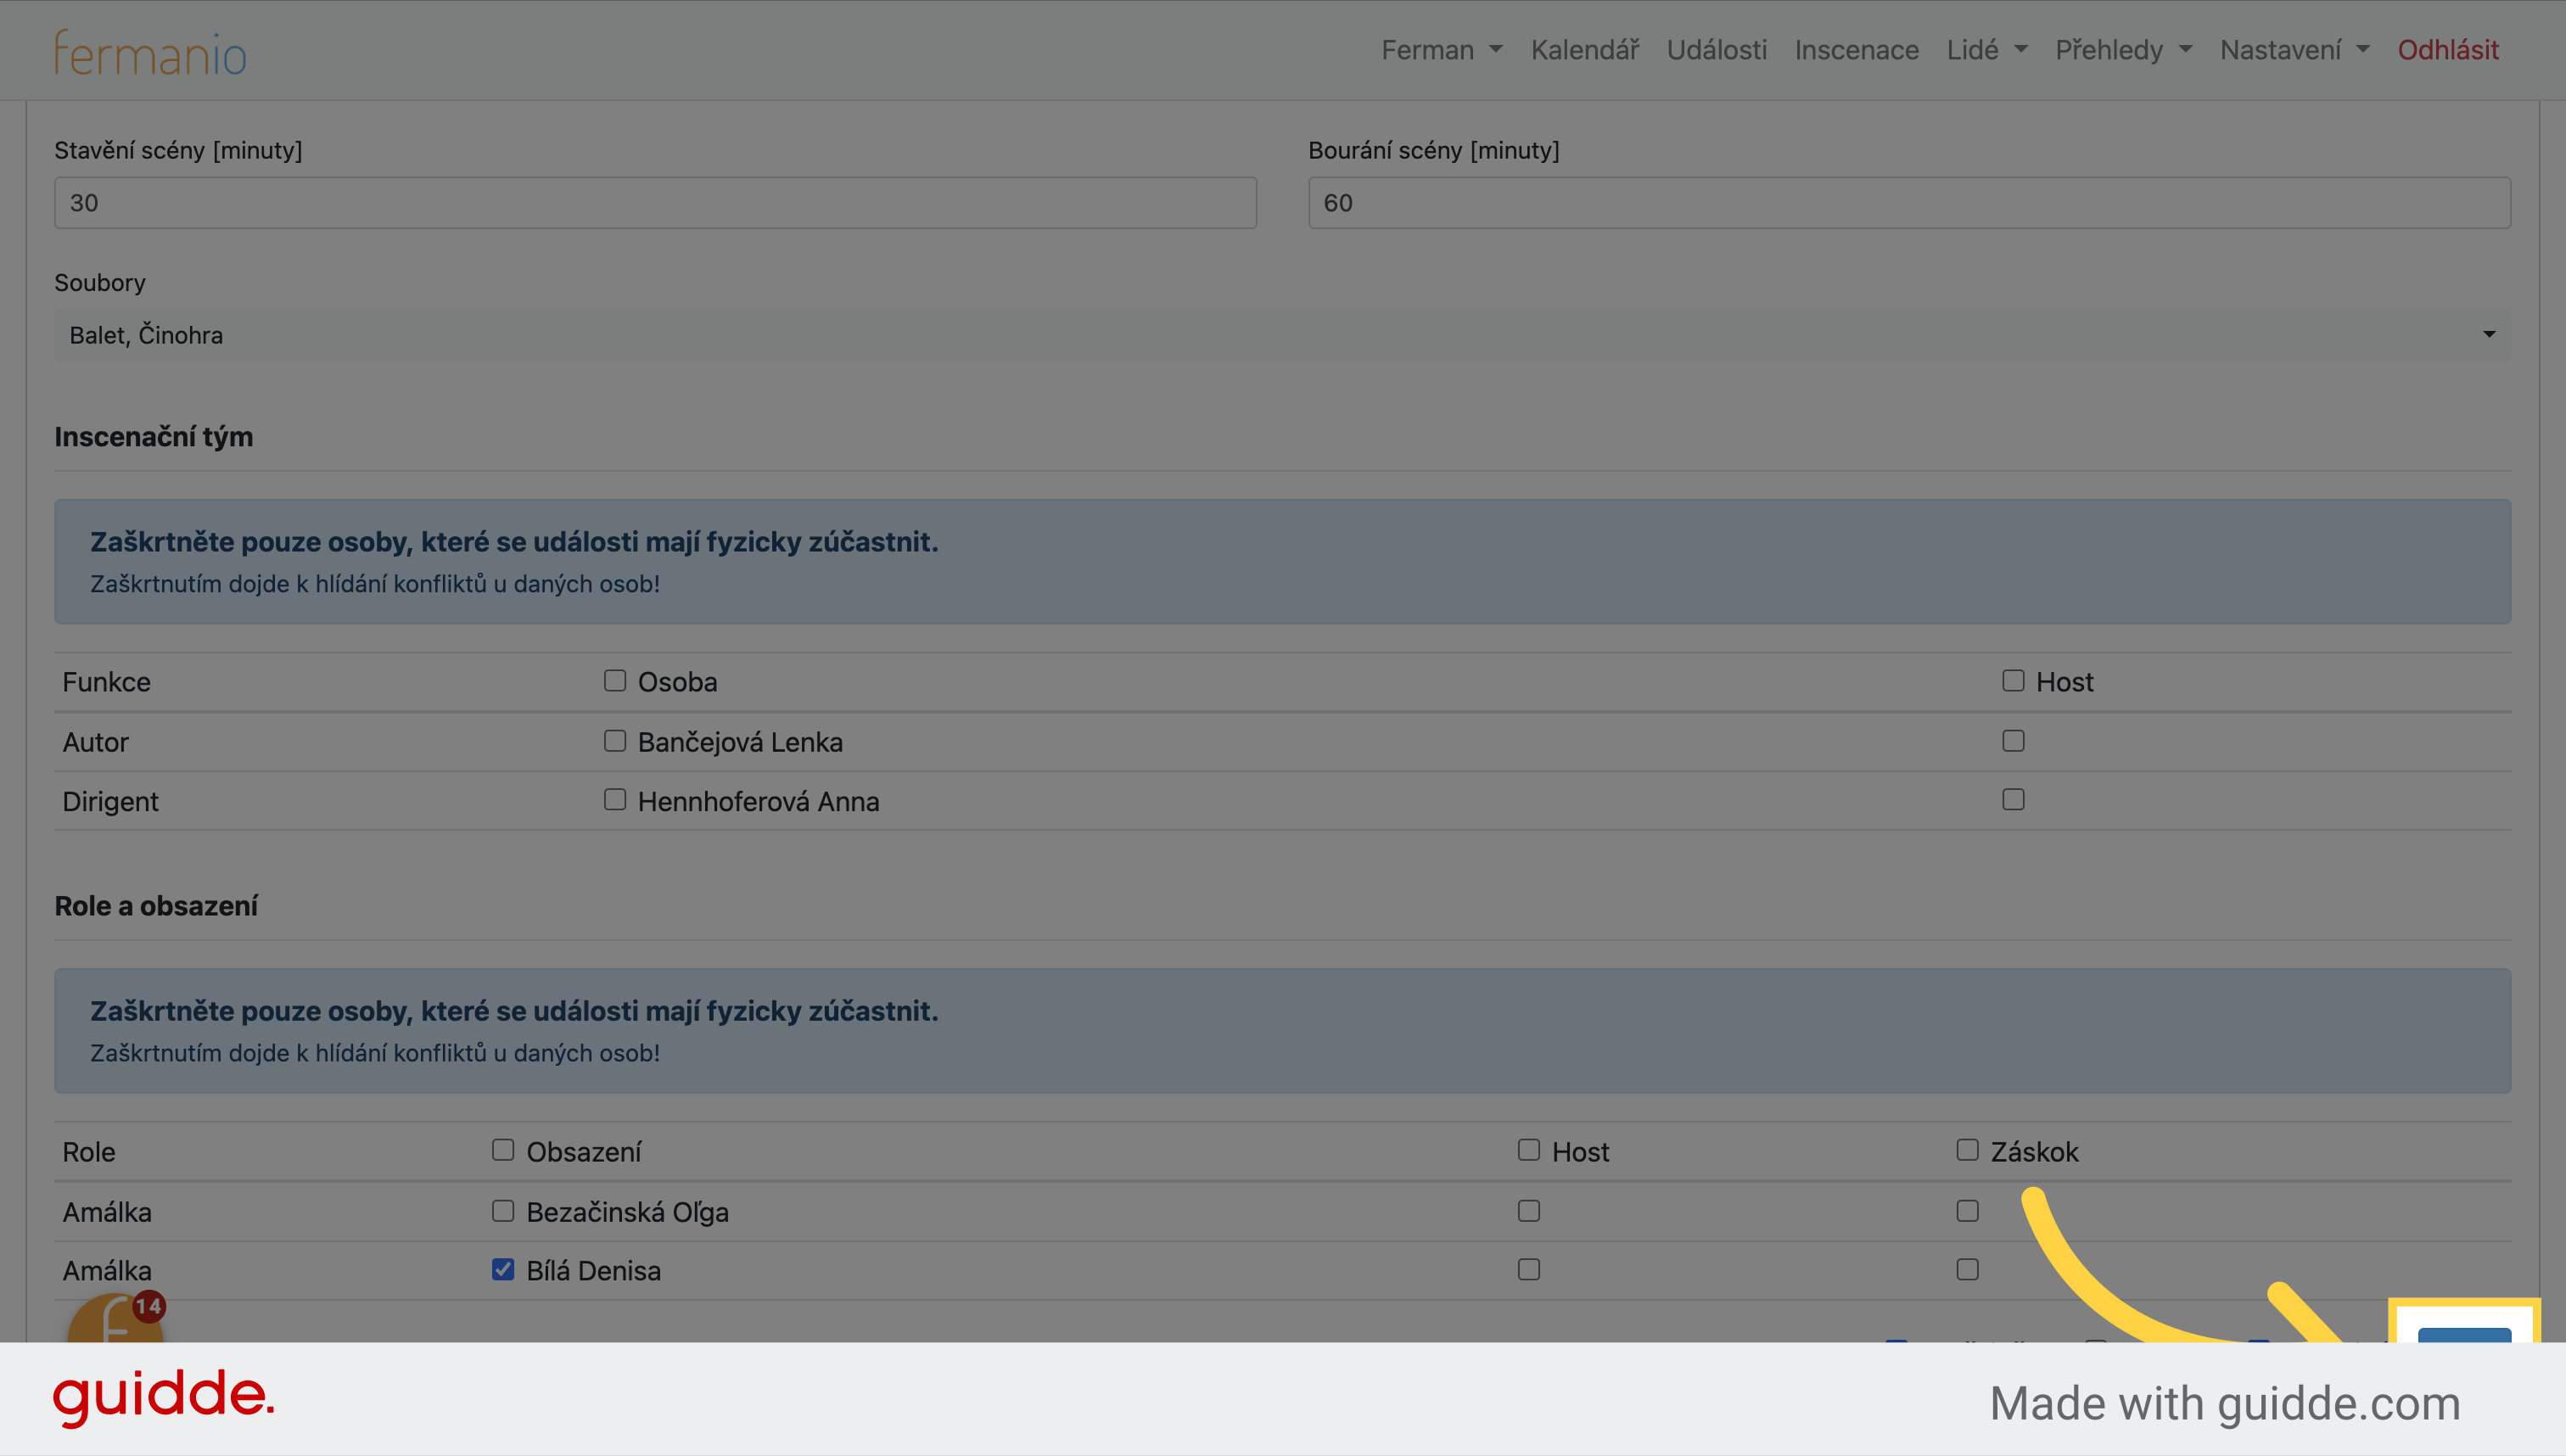Focus the Bourání scény minutes field

(x=1909, y=203)
